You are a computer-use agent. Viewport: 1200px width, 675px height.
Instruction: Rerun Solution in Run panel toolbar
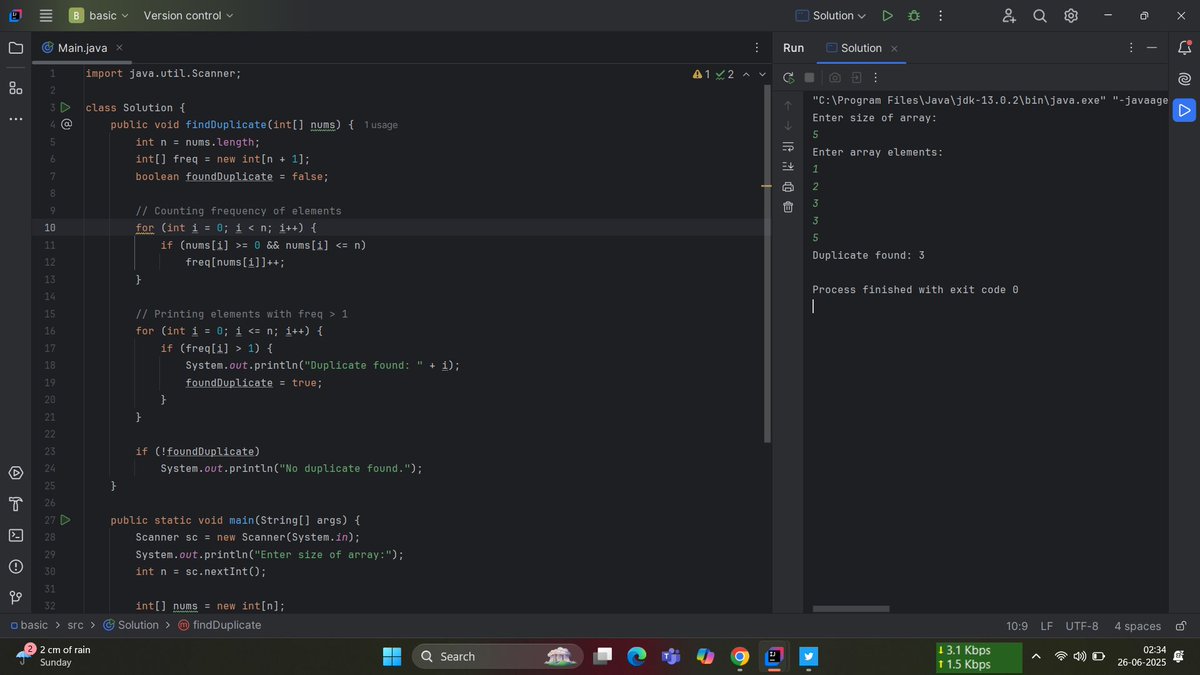coord(788,78)
